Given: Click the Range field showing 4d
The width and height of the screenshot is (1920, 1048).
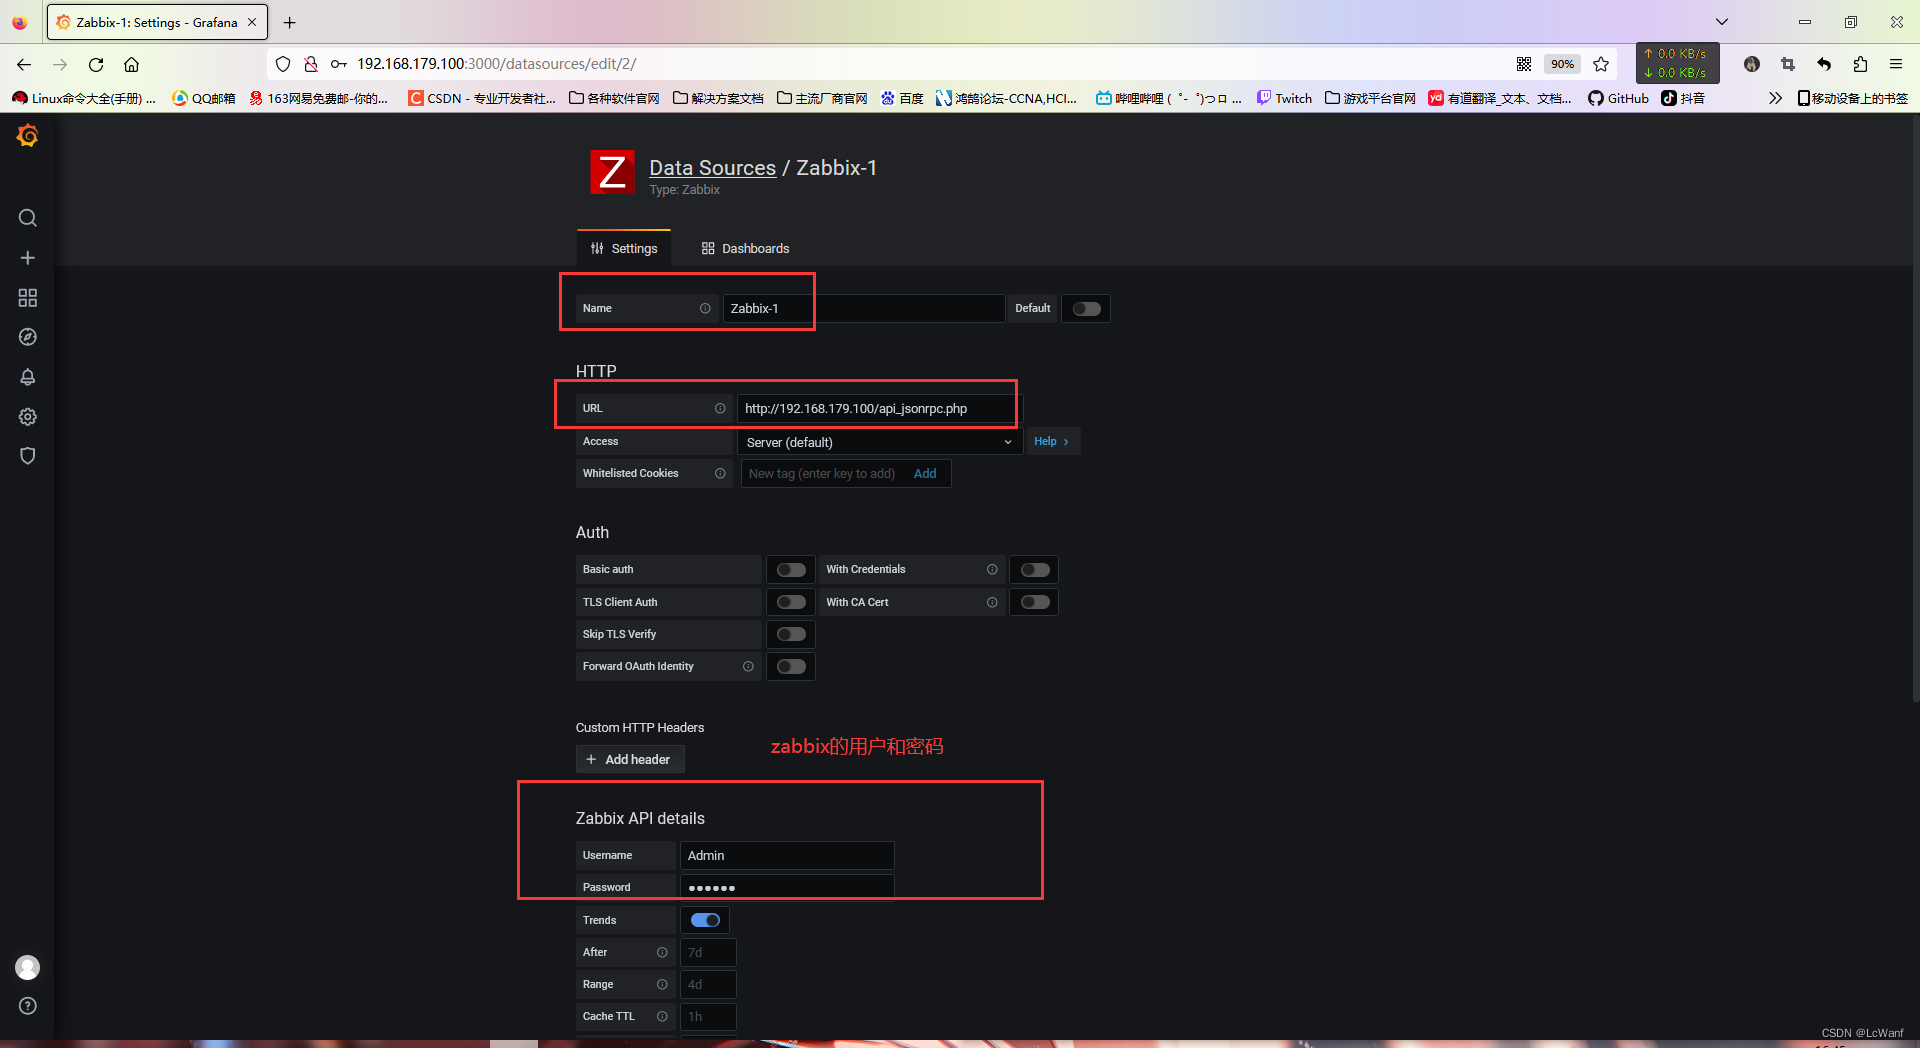Looking at the screenshot, I should click(x=708, y=984).
